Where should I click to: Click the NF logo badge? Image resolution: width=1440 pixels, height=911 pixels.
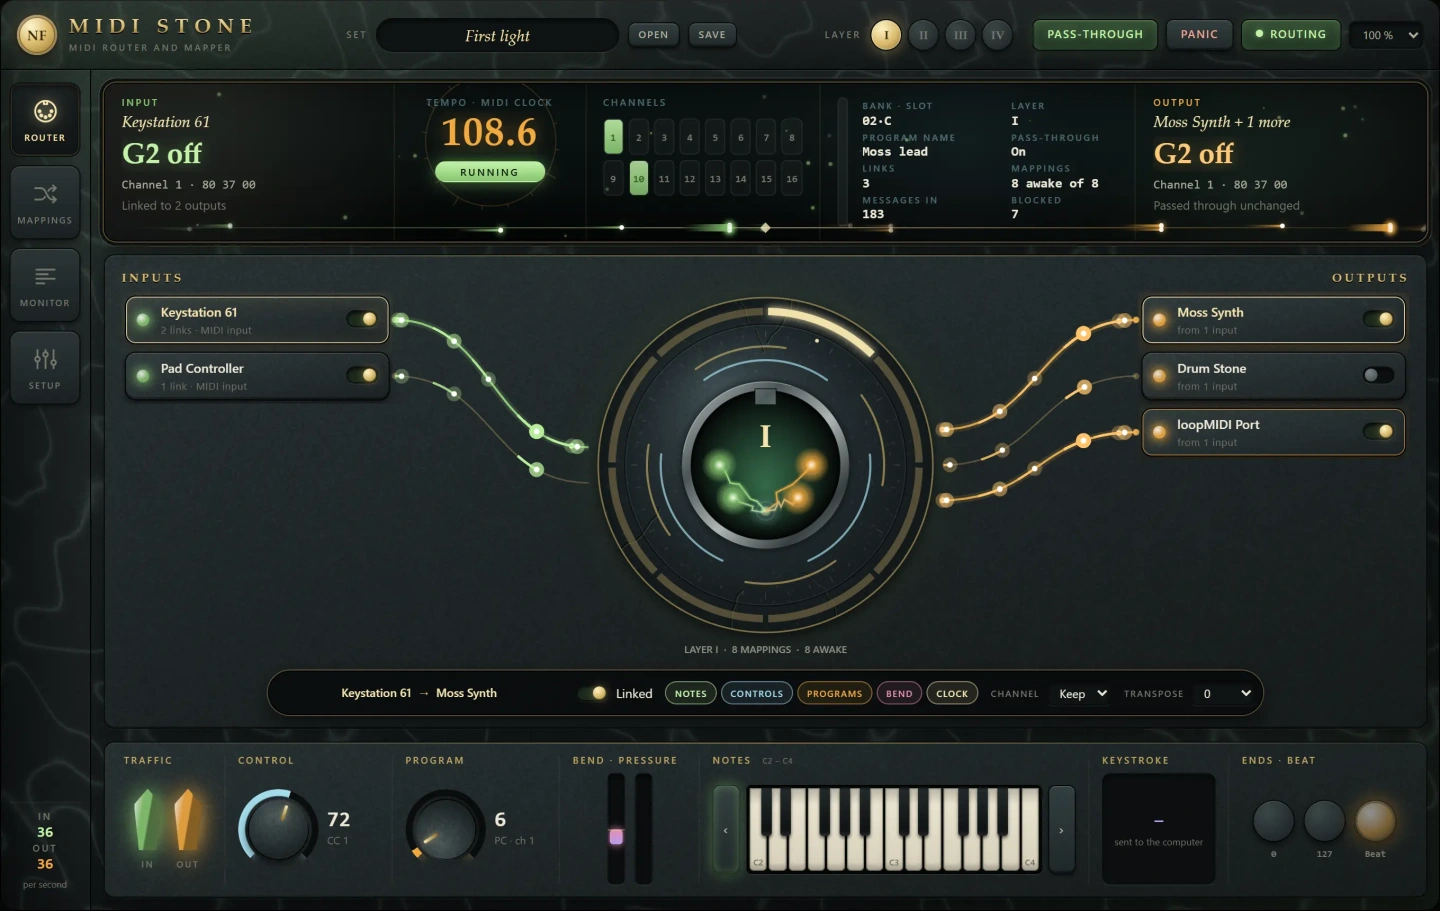tap(37, 35)
